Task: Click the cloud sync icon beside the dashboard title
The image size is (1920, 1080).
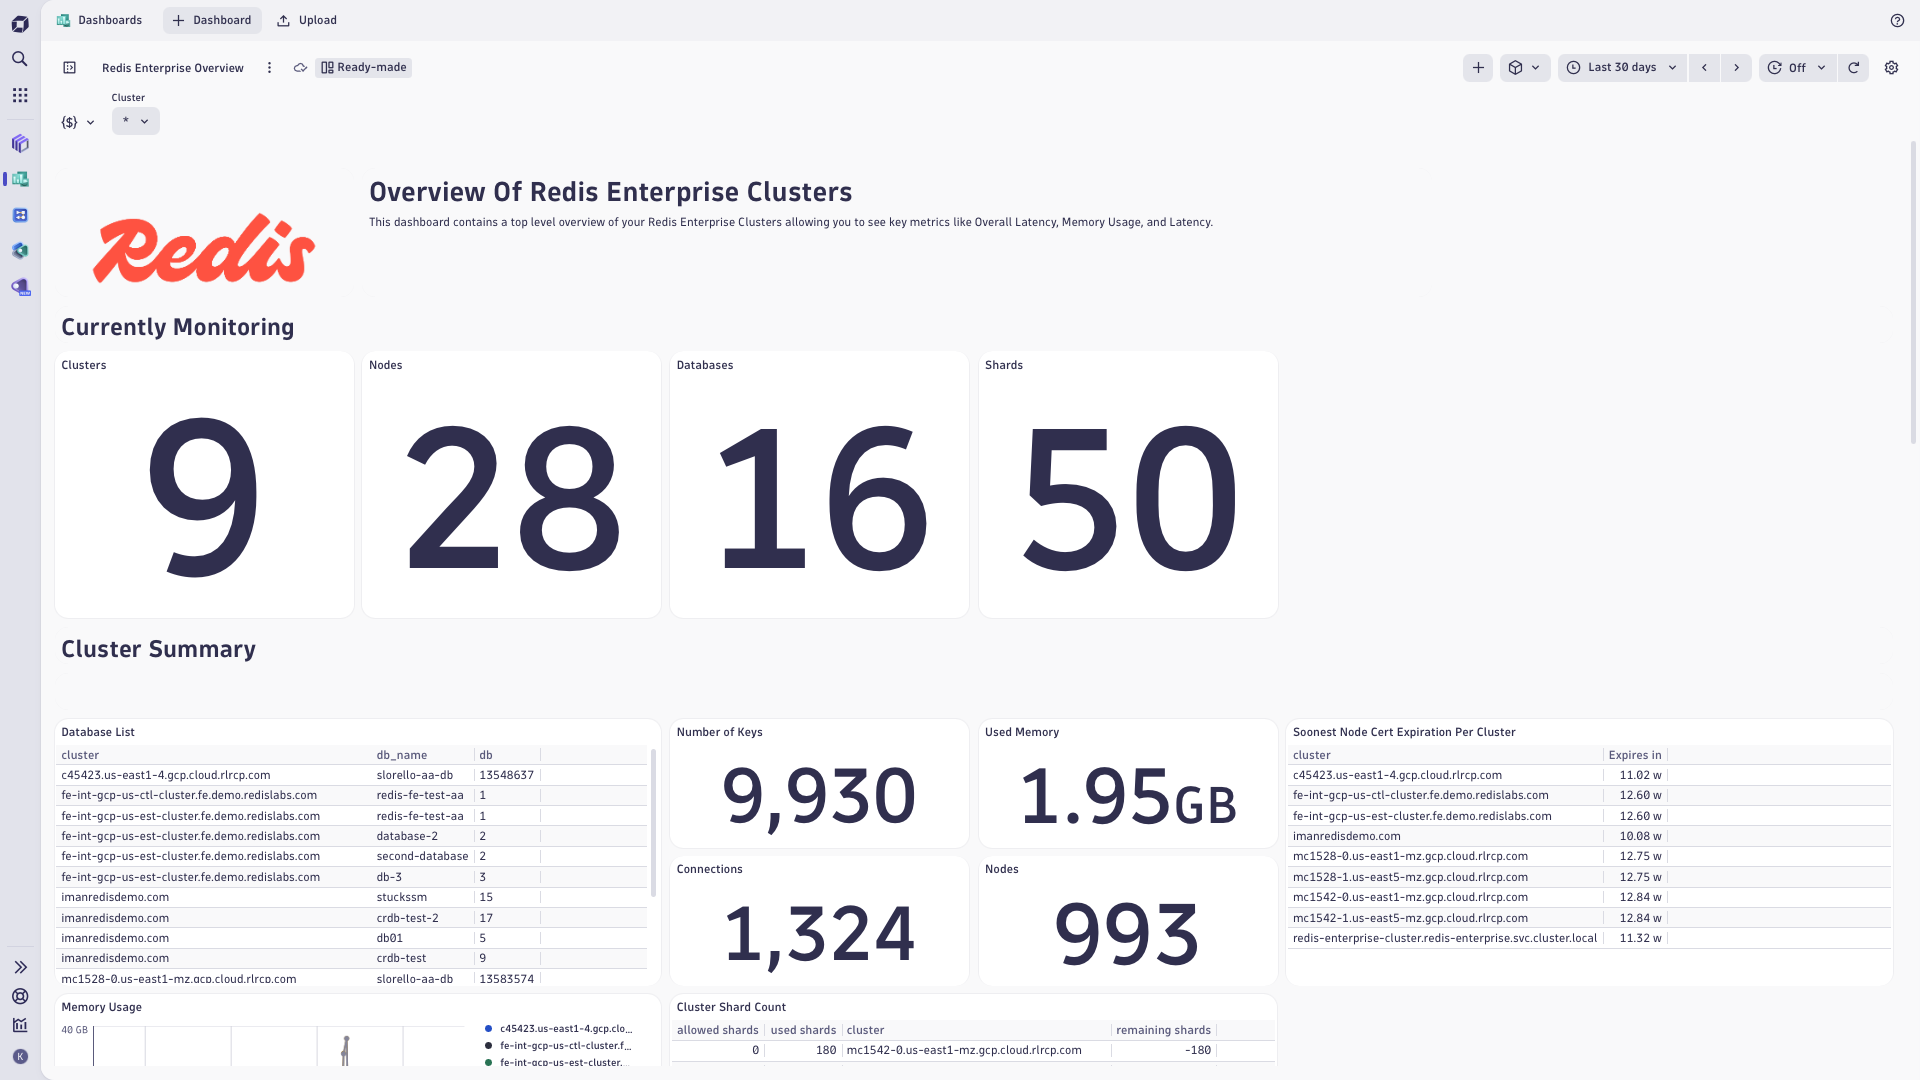Action: tap(300, 68)
